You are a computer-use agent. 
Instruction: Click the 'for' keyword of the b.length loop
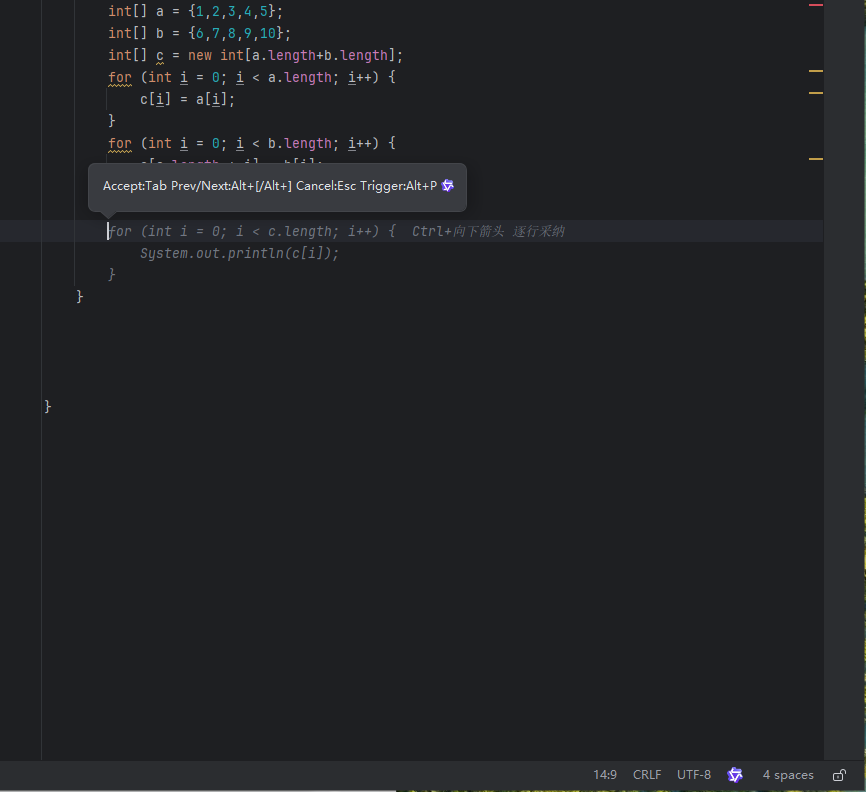(x=120, y=144)
